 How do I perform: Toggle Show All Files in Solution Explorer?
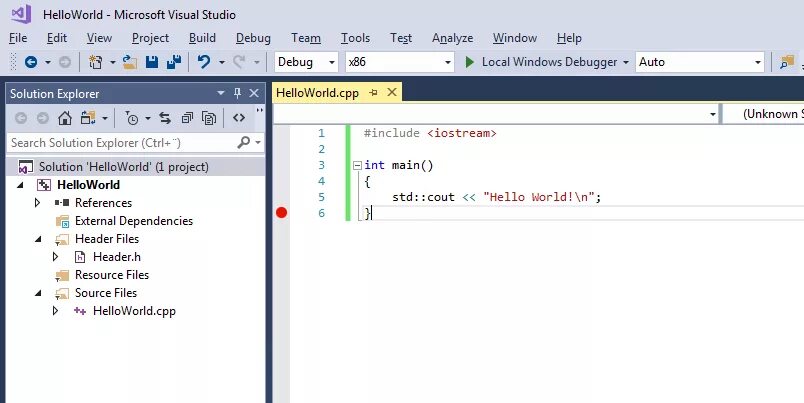209,118
